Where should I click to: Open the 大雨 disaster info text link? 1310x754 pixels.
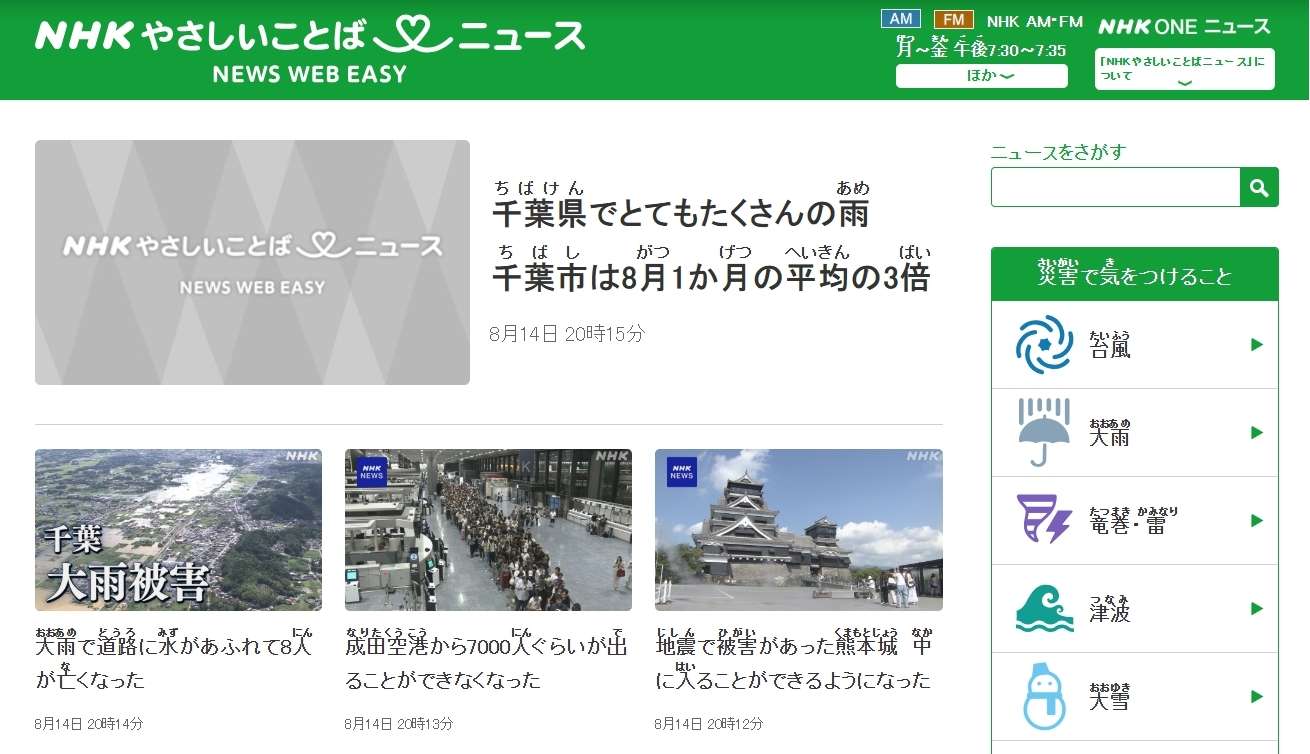[x=1110, y=433]
